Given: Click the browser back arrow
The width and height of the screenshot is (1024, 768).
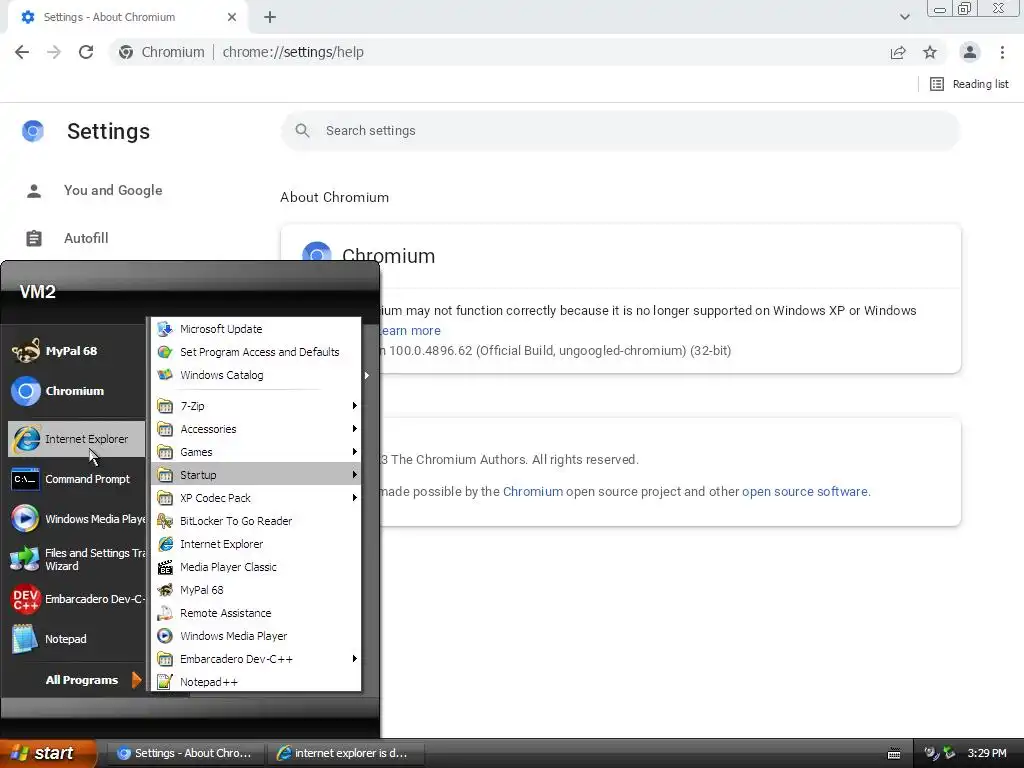Looking at the screenshot, I should (x=22, y=52).
